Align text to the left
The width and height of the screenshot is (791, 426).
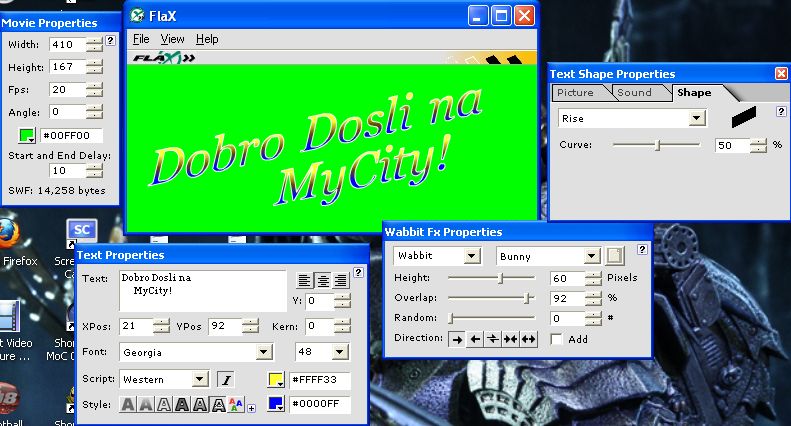[x=304, y=280]
